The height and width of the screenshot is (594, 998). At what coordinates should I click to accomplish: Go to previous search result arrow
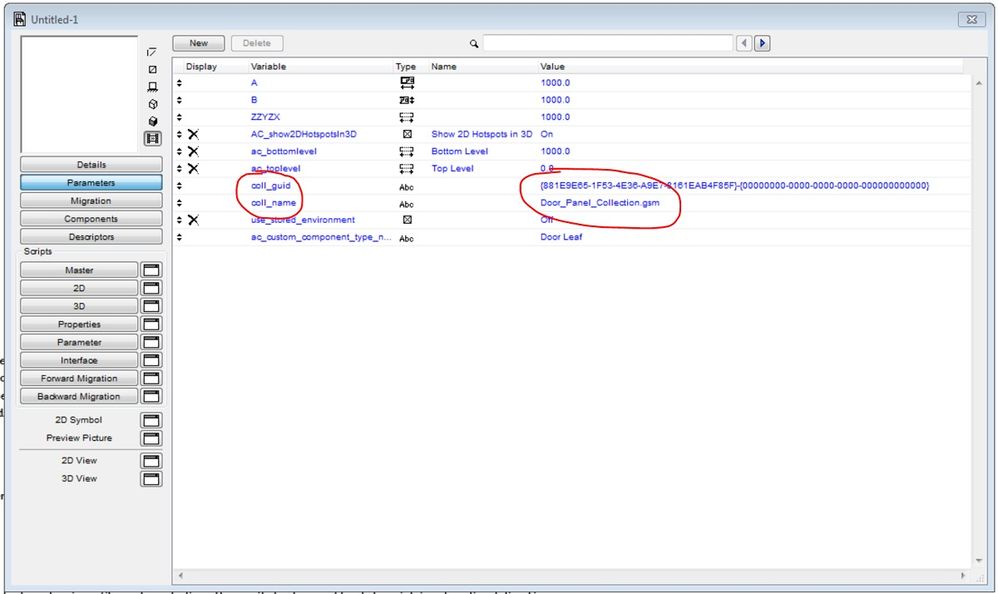click(743, 43)
